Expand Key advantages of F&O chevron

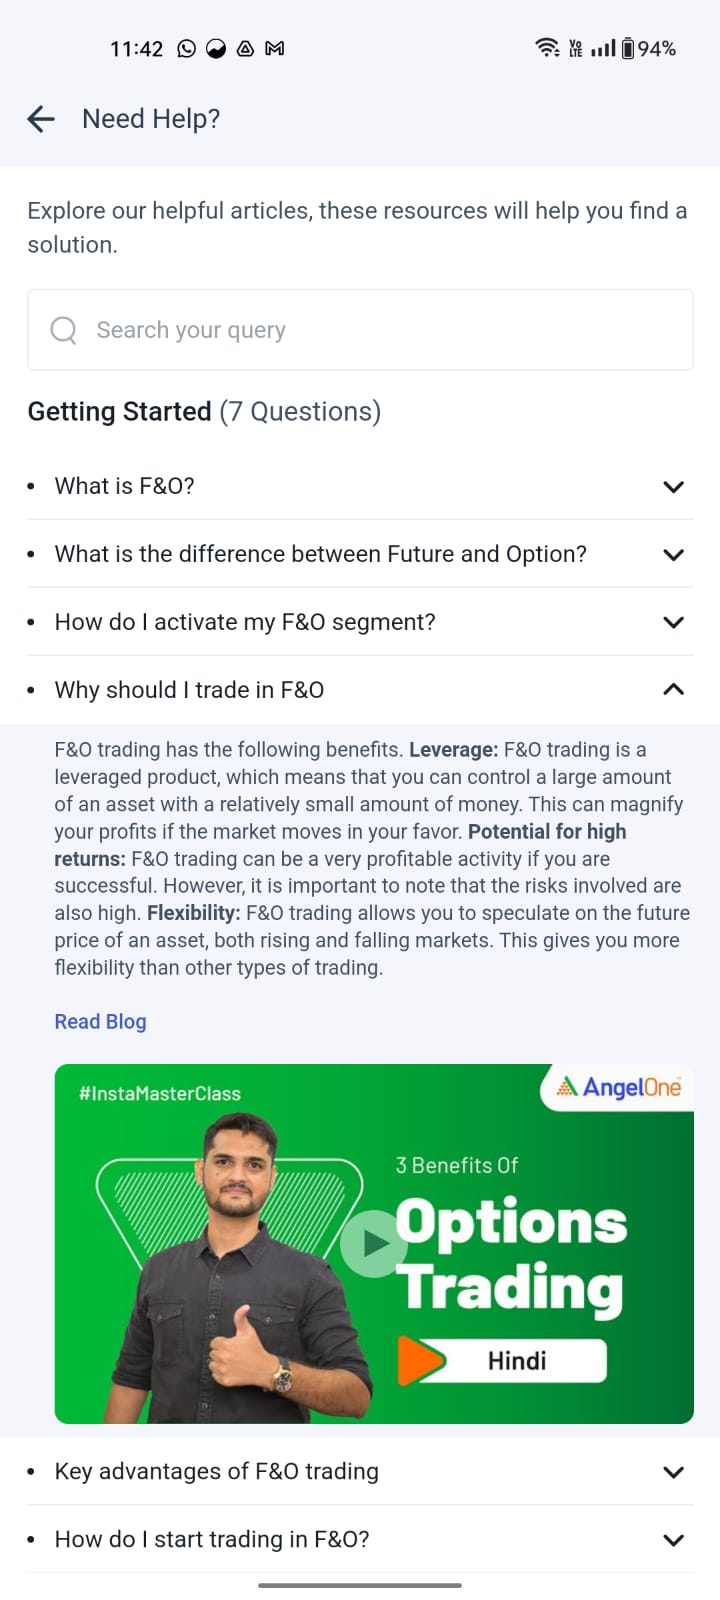pyautogui.click(x=673, y=1472)
